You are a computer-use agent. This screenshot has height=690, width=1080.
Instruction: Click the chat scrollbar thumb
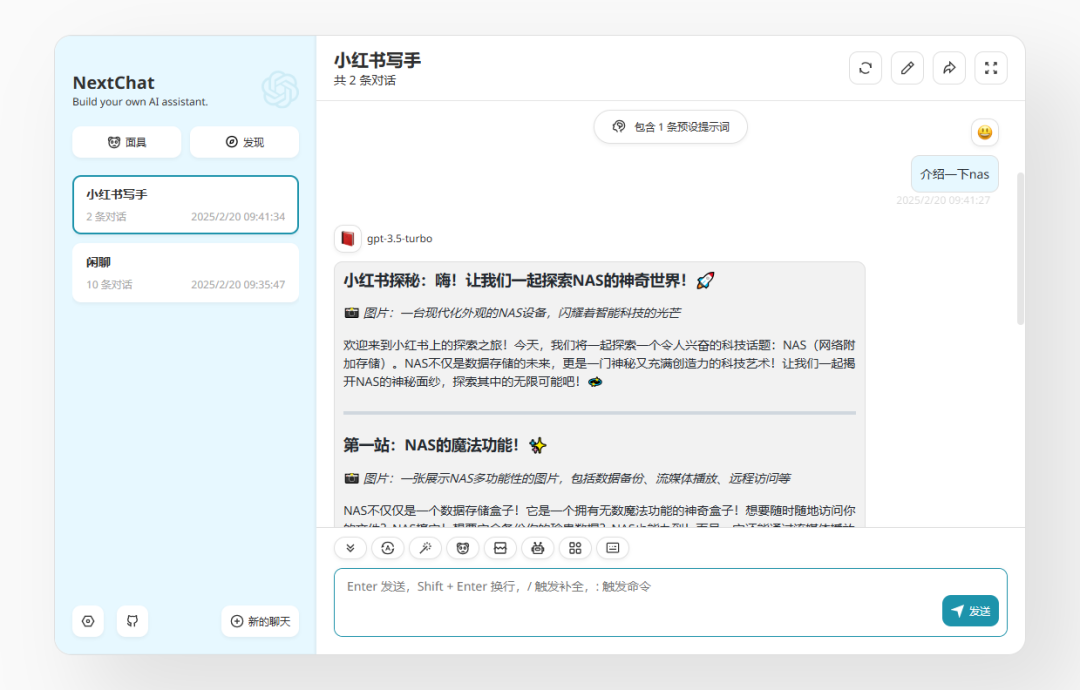click(1020, 248)
